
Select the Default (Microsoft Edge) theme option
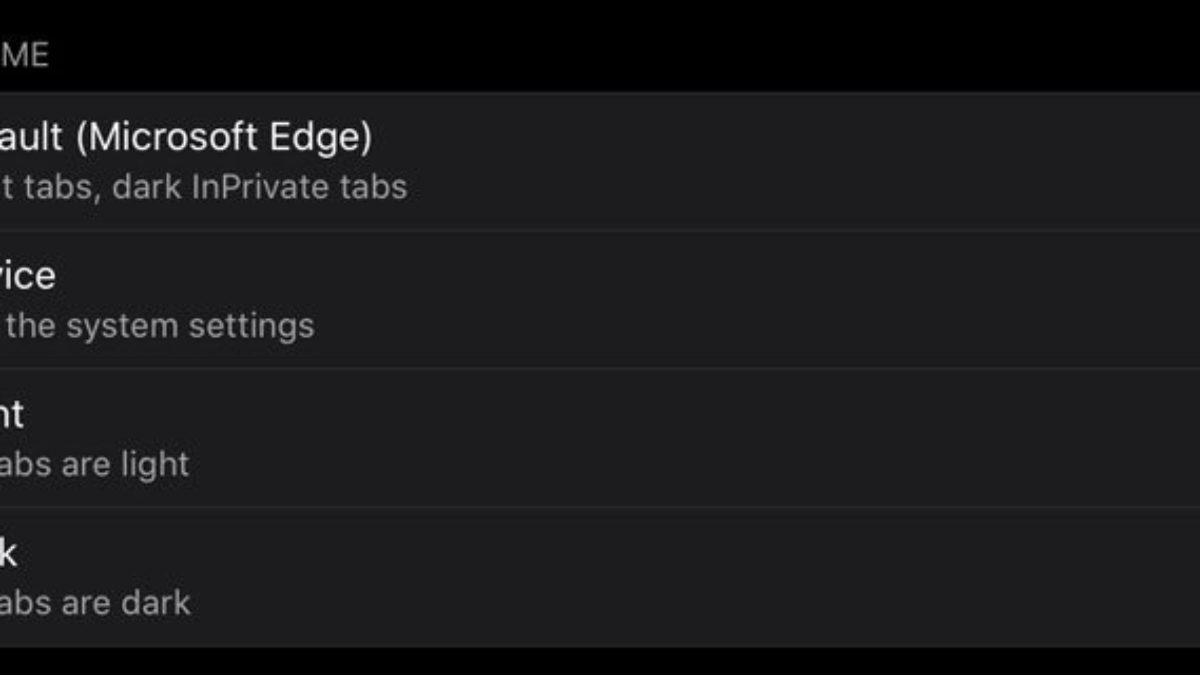coord(185,137)
